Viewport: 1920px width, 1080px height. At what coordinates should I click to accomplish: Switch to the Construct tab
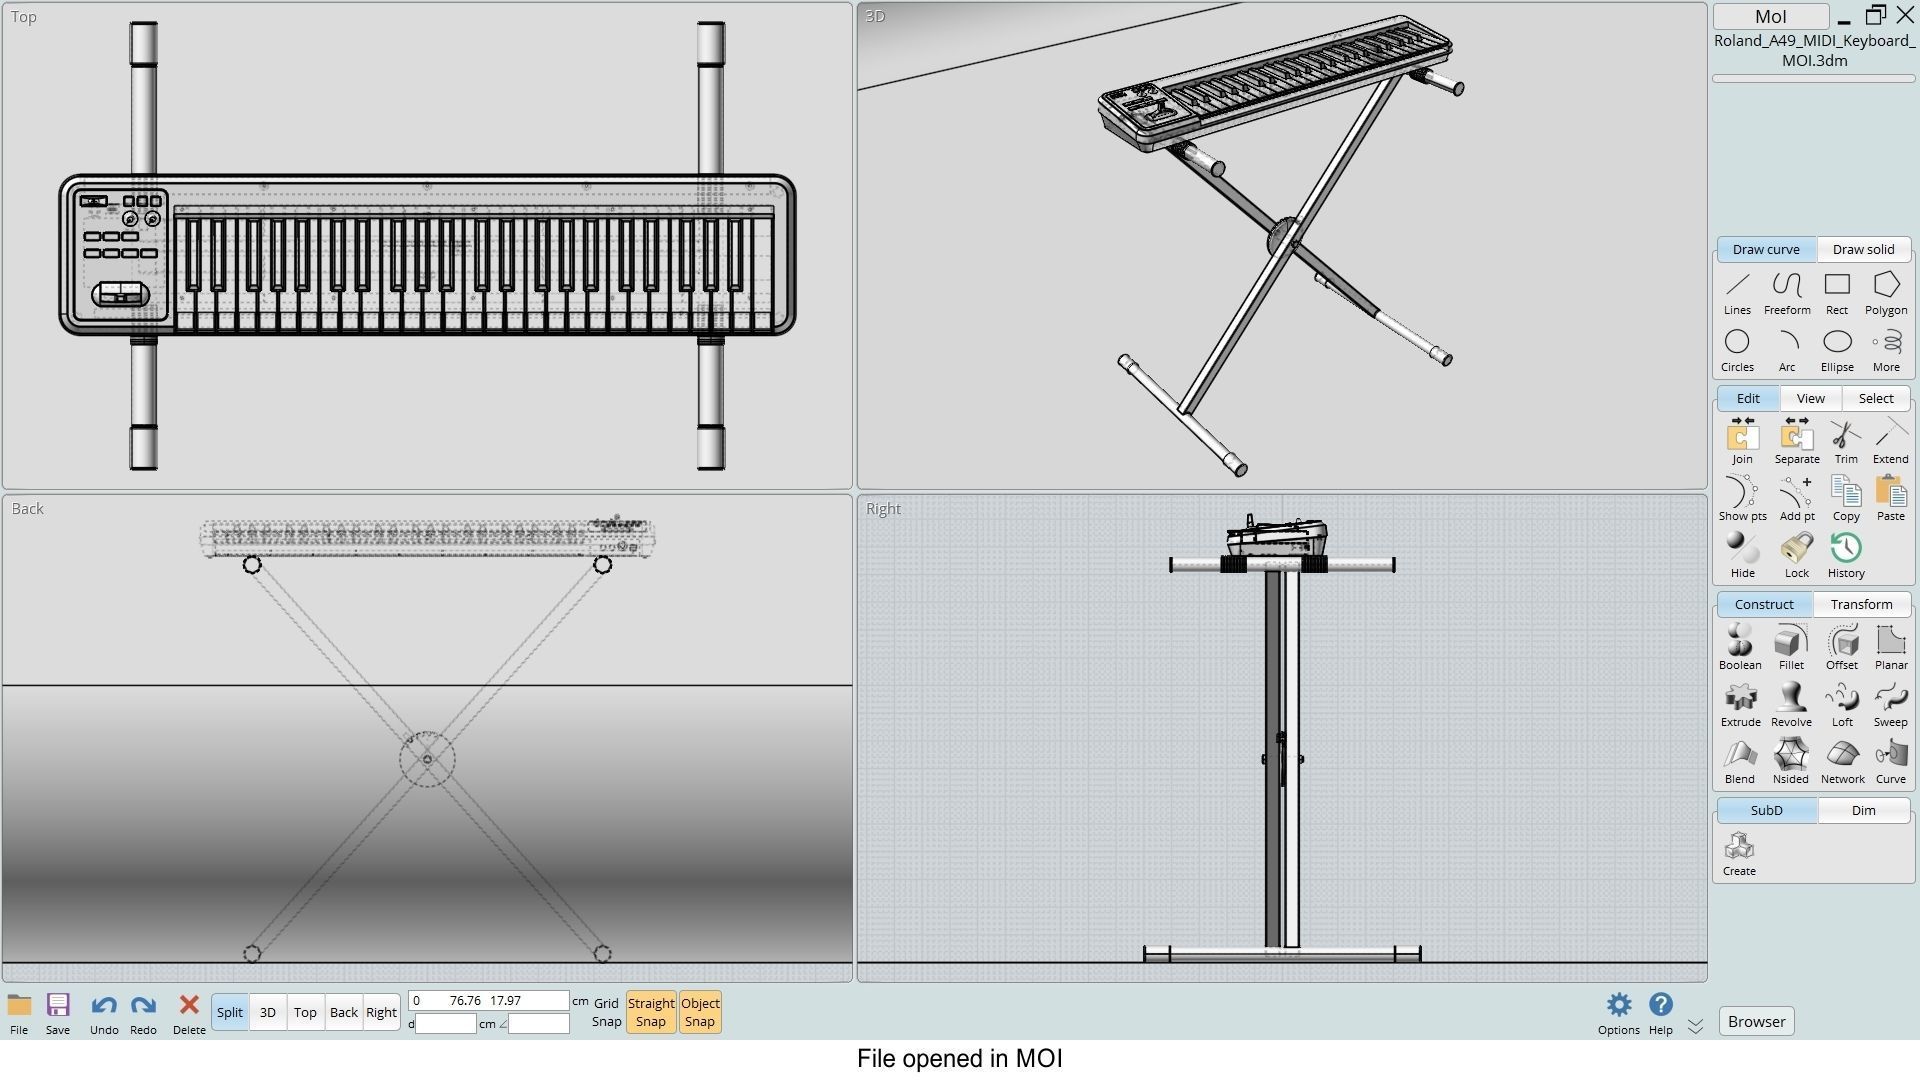coord(1764,604)
